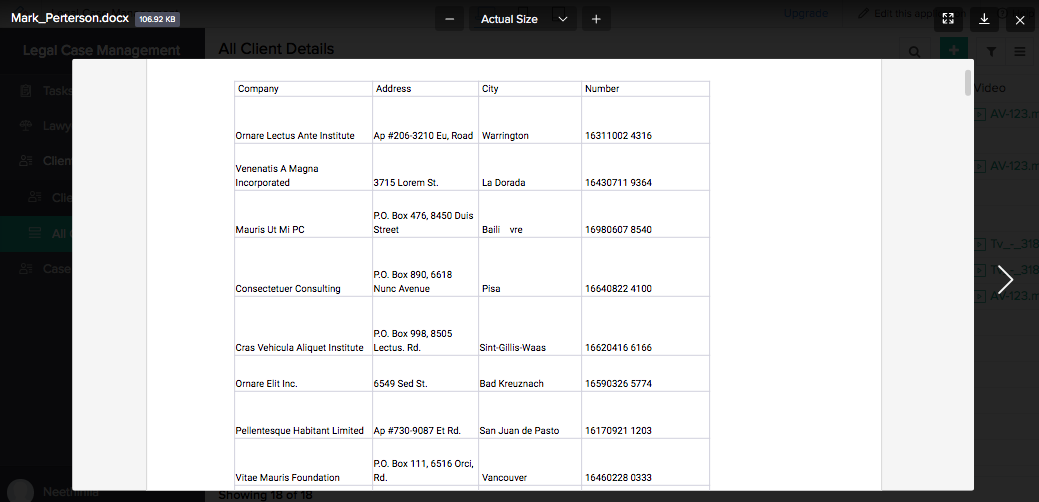
Task: Click the Upgrade link in background app
Action: pos(805,13)
